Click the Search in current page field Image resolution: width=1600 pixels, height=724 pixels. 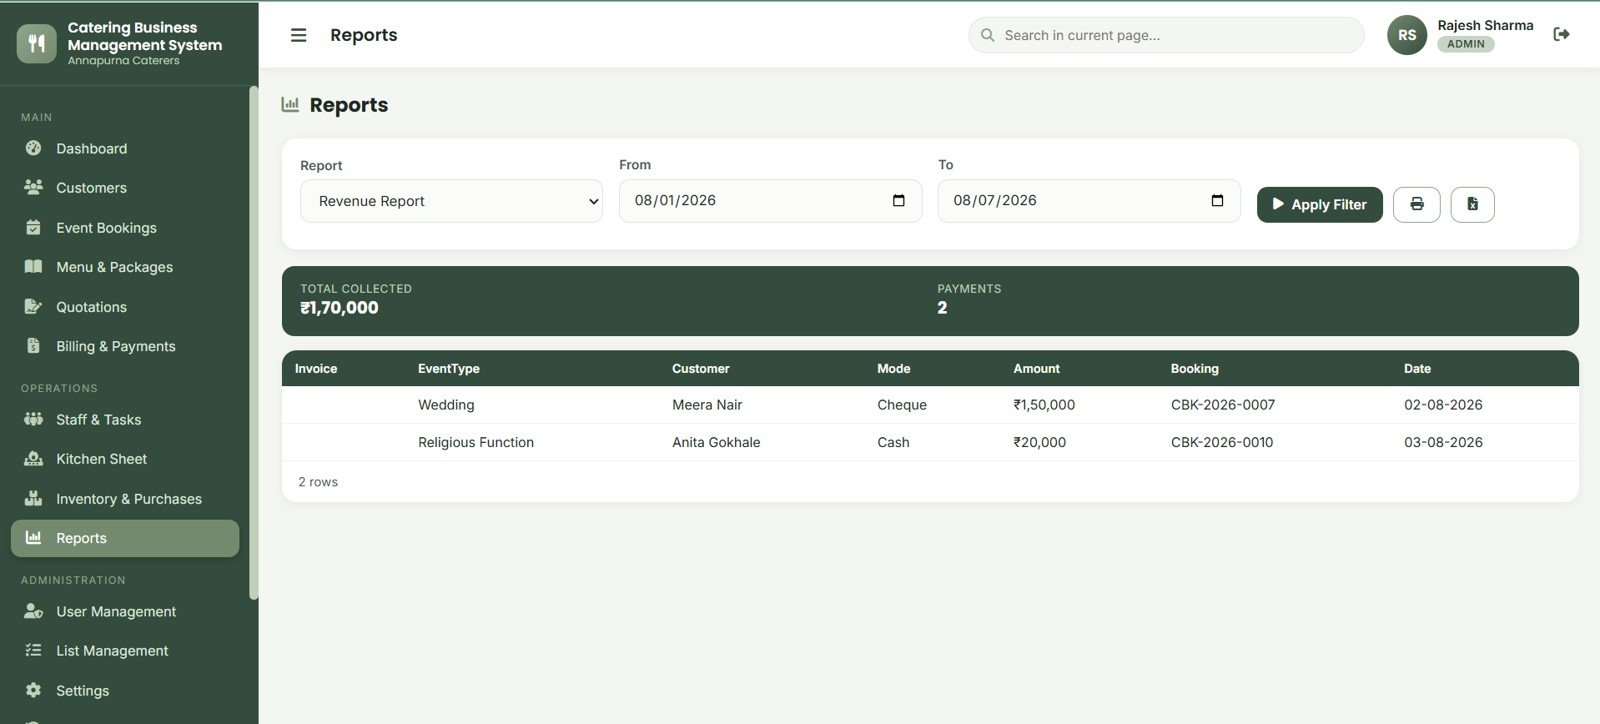(1166, 35)
